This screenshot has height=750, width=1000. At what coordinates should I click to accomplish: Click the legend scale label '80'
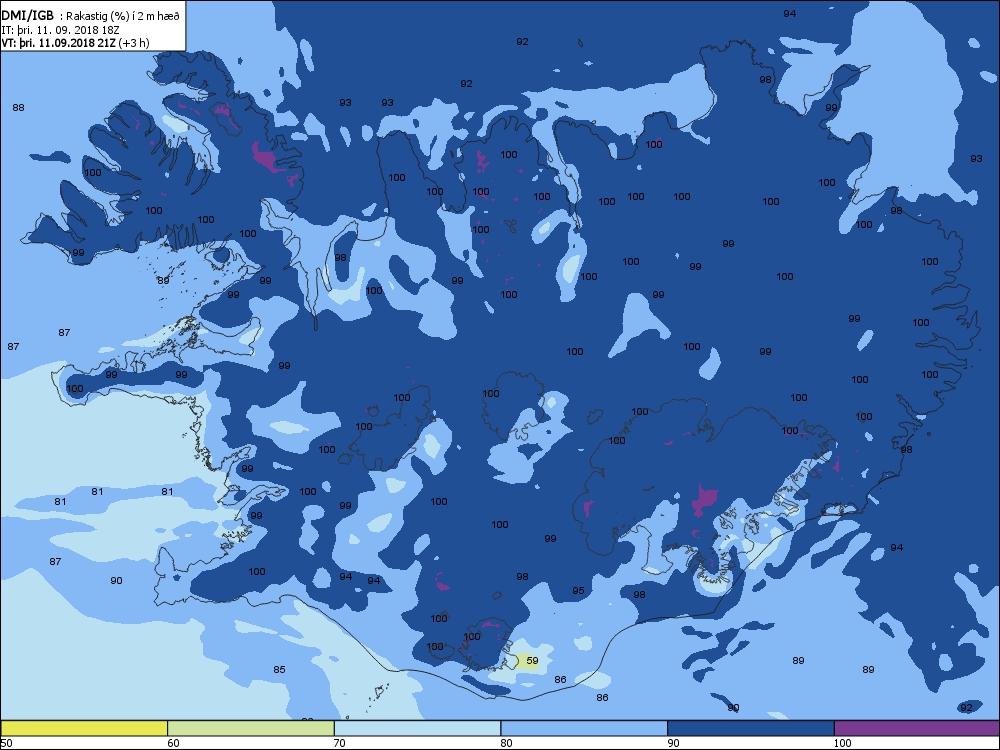point(506,743)
